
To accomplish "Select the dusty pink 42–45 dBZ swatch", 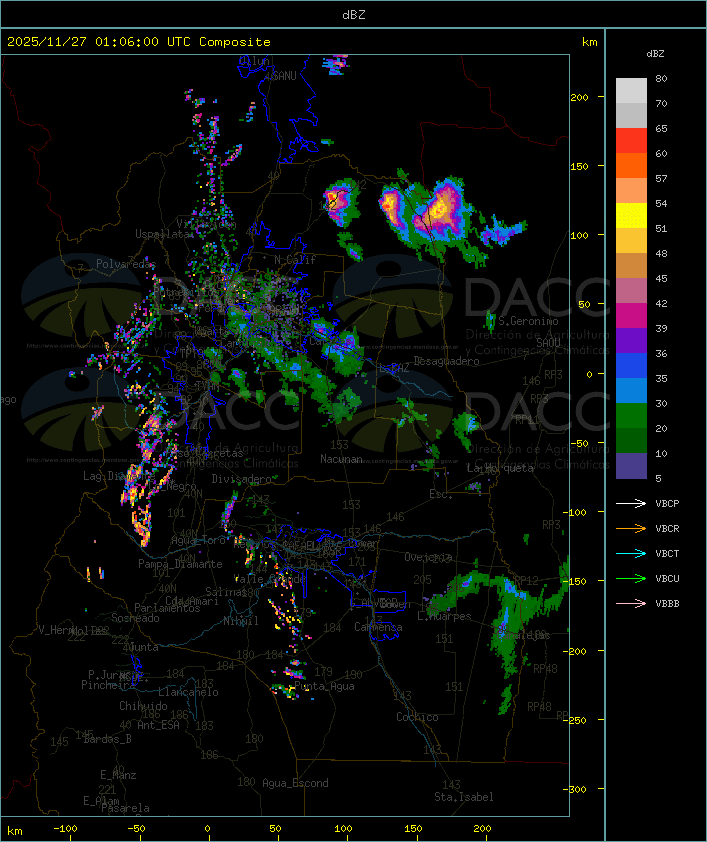I will pos(631,291).
